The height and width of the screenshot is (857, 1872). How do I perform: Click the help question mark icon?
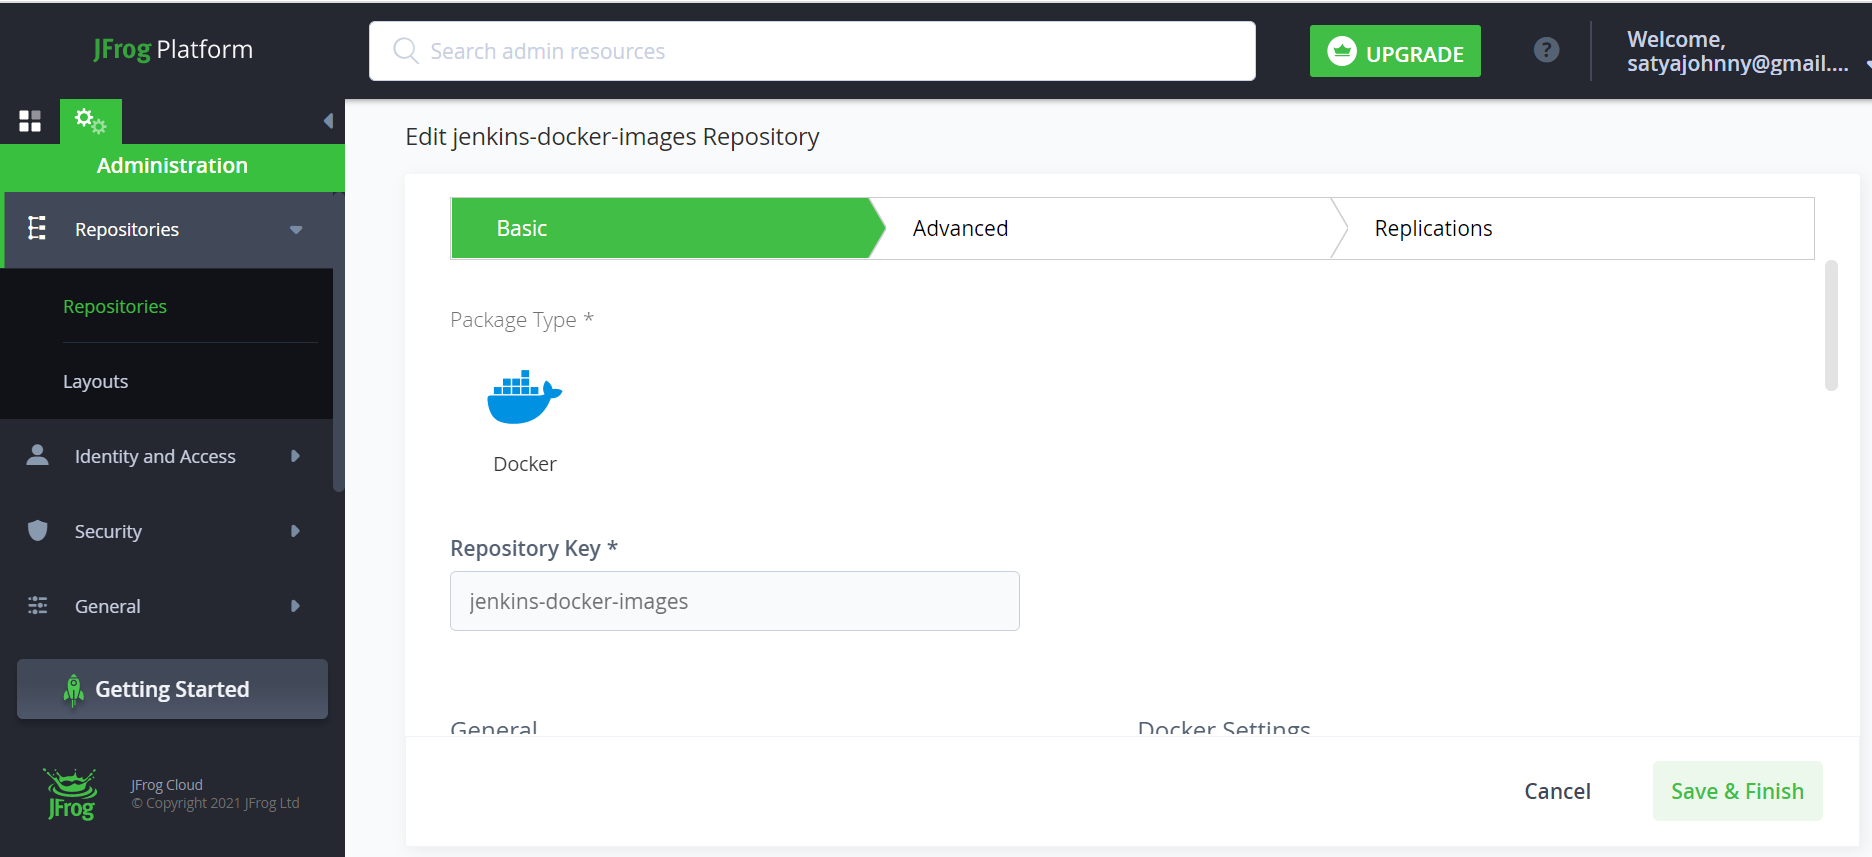1546,50
